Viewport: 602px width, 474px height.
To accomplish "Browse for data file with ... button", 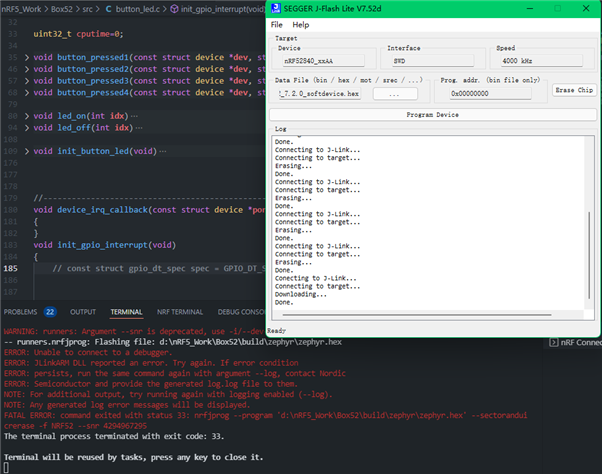I will 395,94.
